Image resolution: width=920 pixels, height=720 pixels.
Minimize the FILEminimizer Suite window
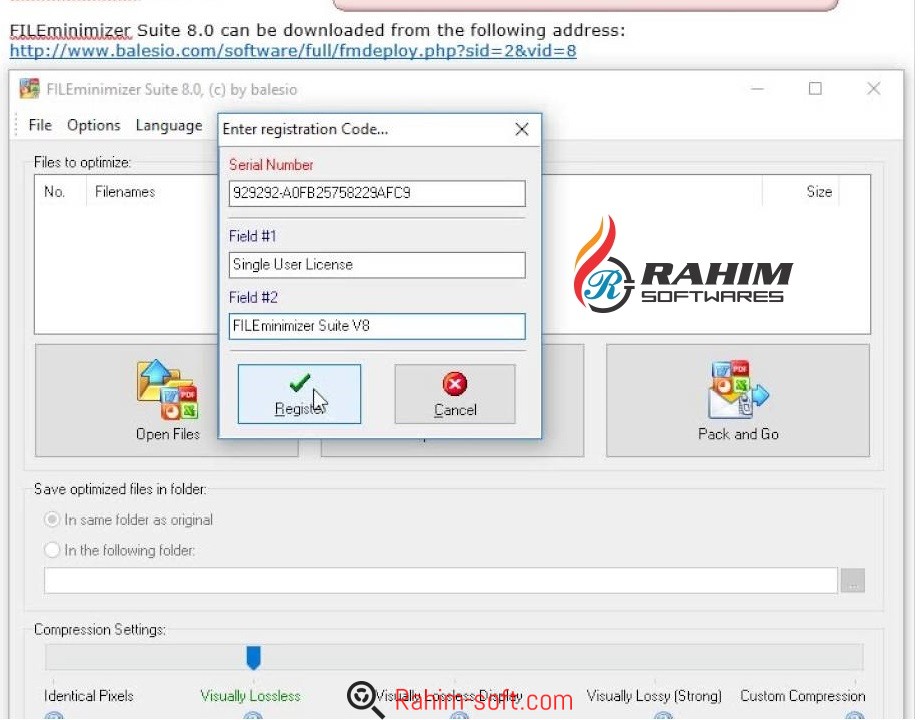click(x=757, y=89)
